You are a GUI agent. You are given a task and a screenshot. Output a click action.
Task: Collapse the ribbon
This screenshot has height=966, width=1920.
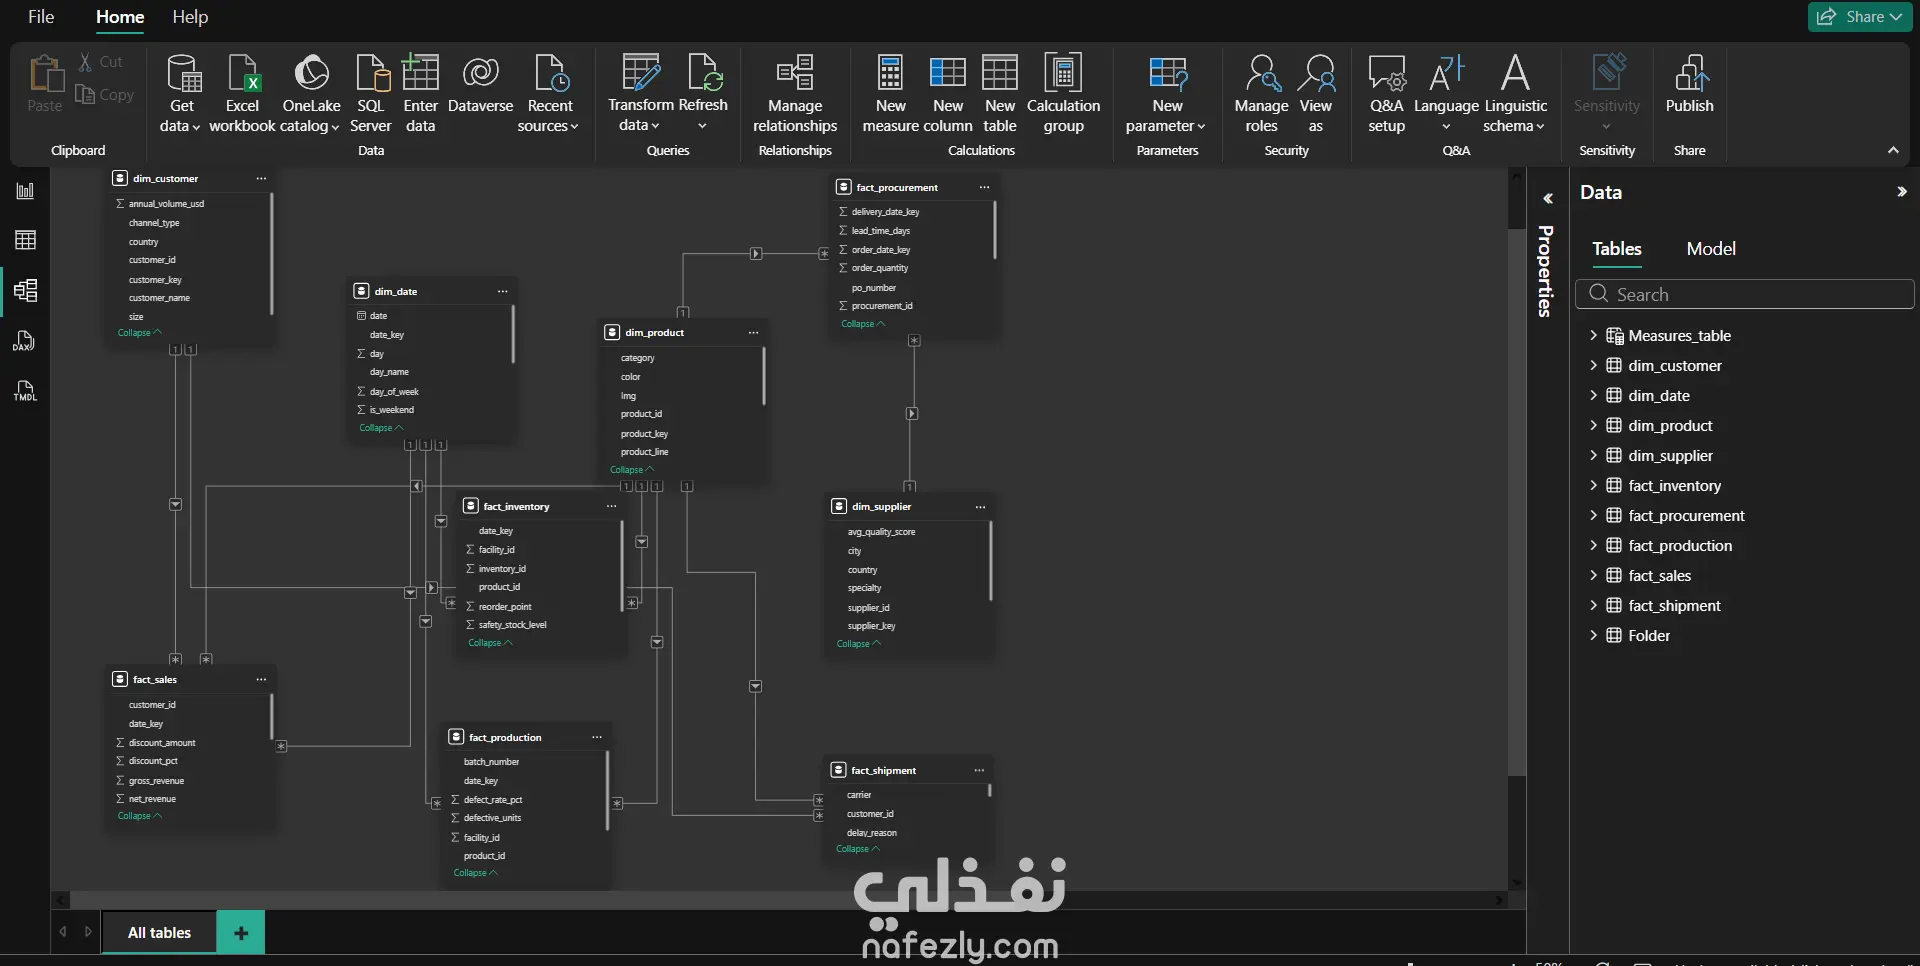[x=1892, y=150]
